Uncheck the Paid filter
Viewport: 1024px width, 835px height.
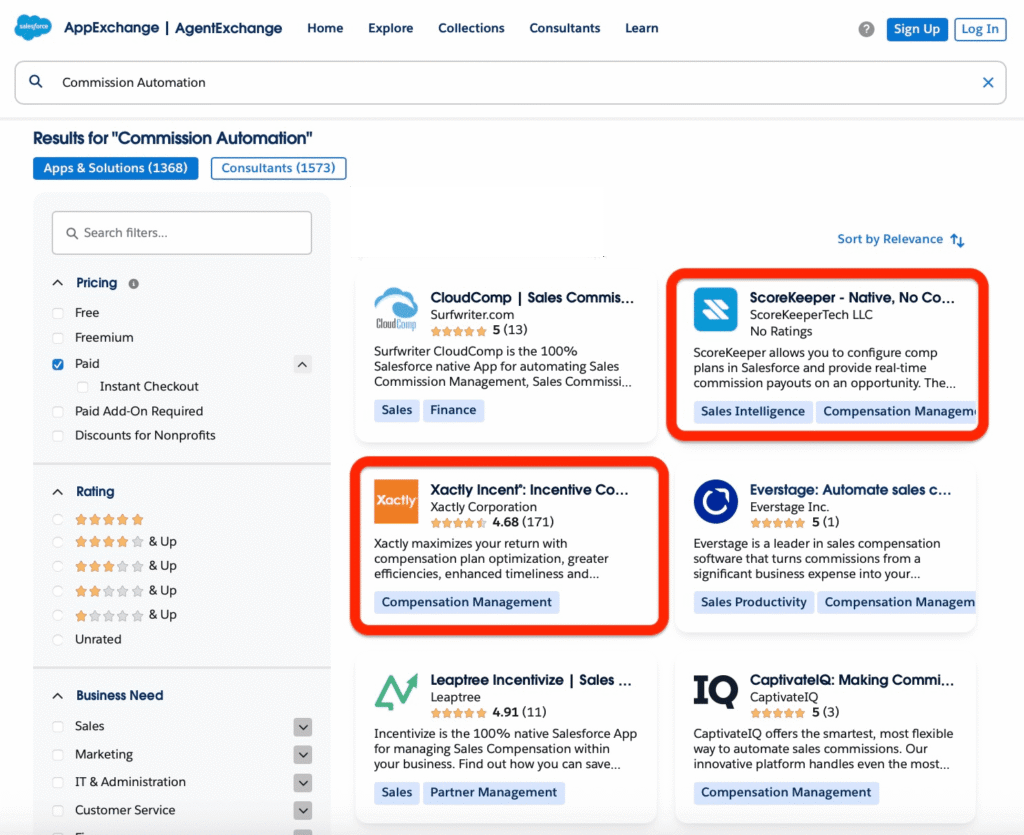coord(59,363)
